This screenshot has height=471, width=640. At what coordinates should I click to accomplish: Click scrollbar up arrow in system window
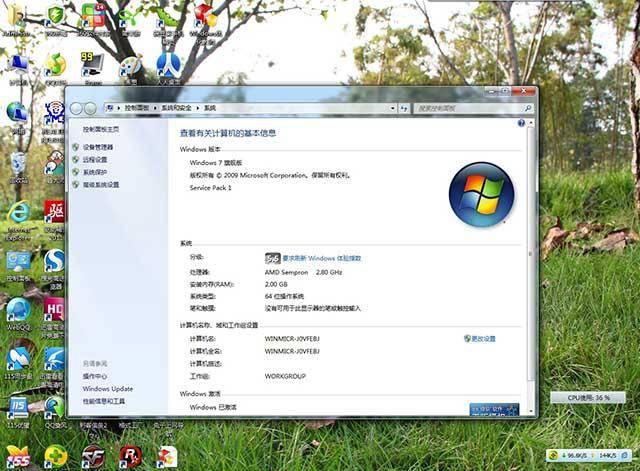click(531, 123)
